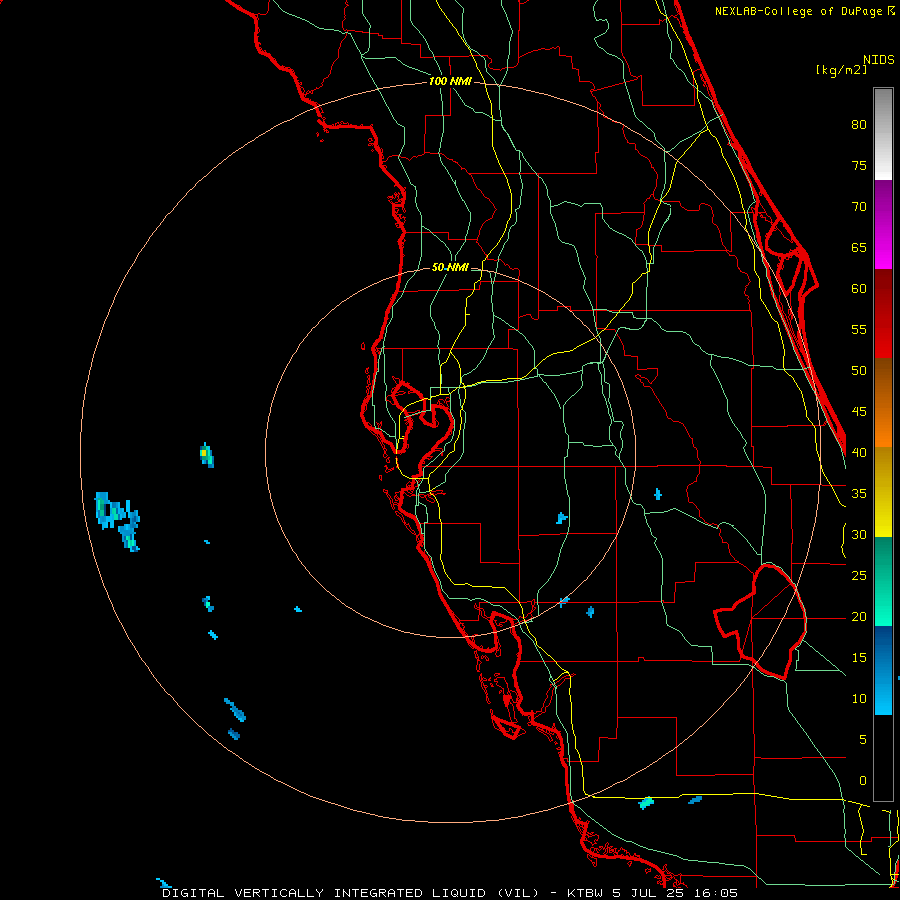Click the small yellow-core echo over the Gulf

point(207,455)
